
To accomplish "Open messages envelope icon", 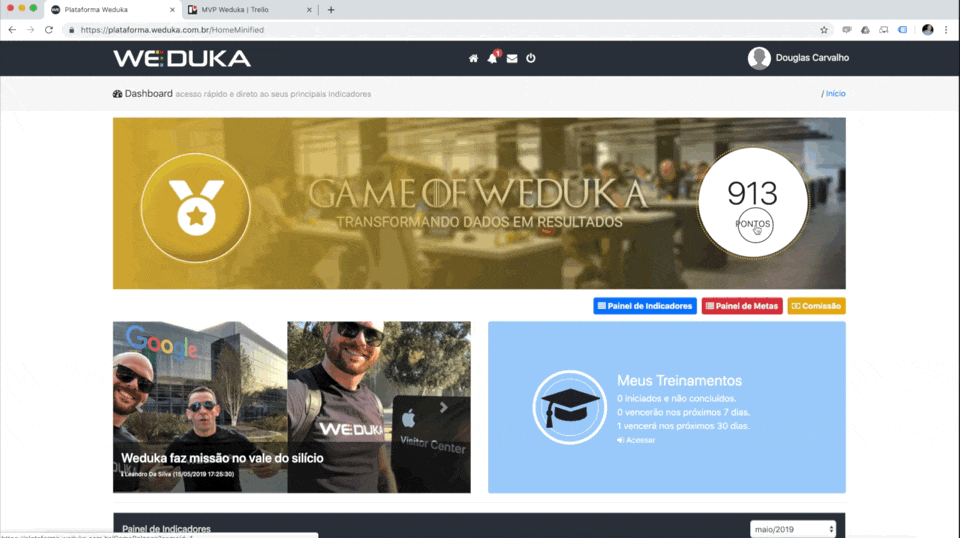I will [512, 58].
